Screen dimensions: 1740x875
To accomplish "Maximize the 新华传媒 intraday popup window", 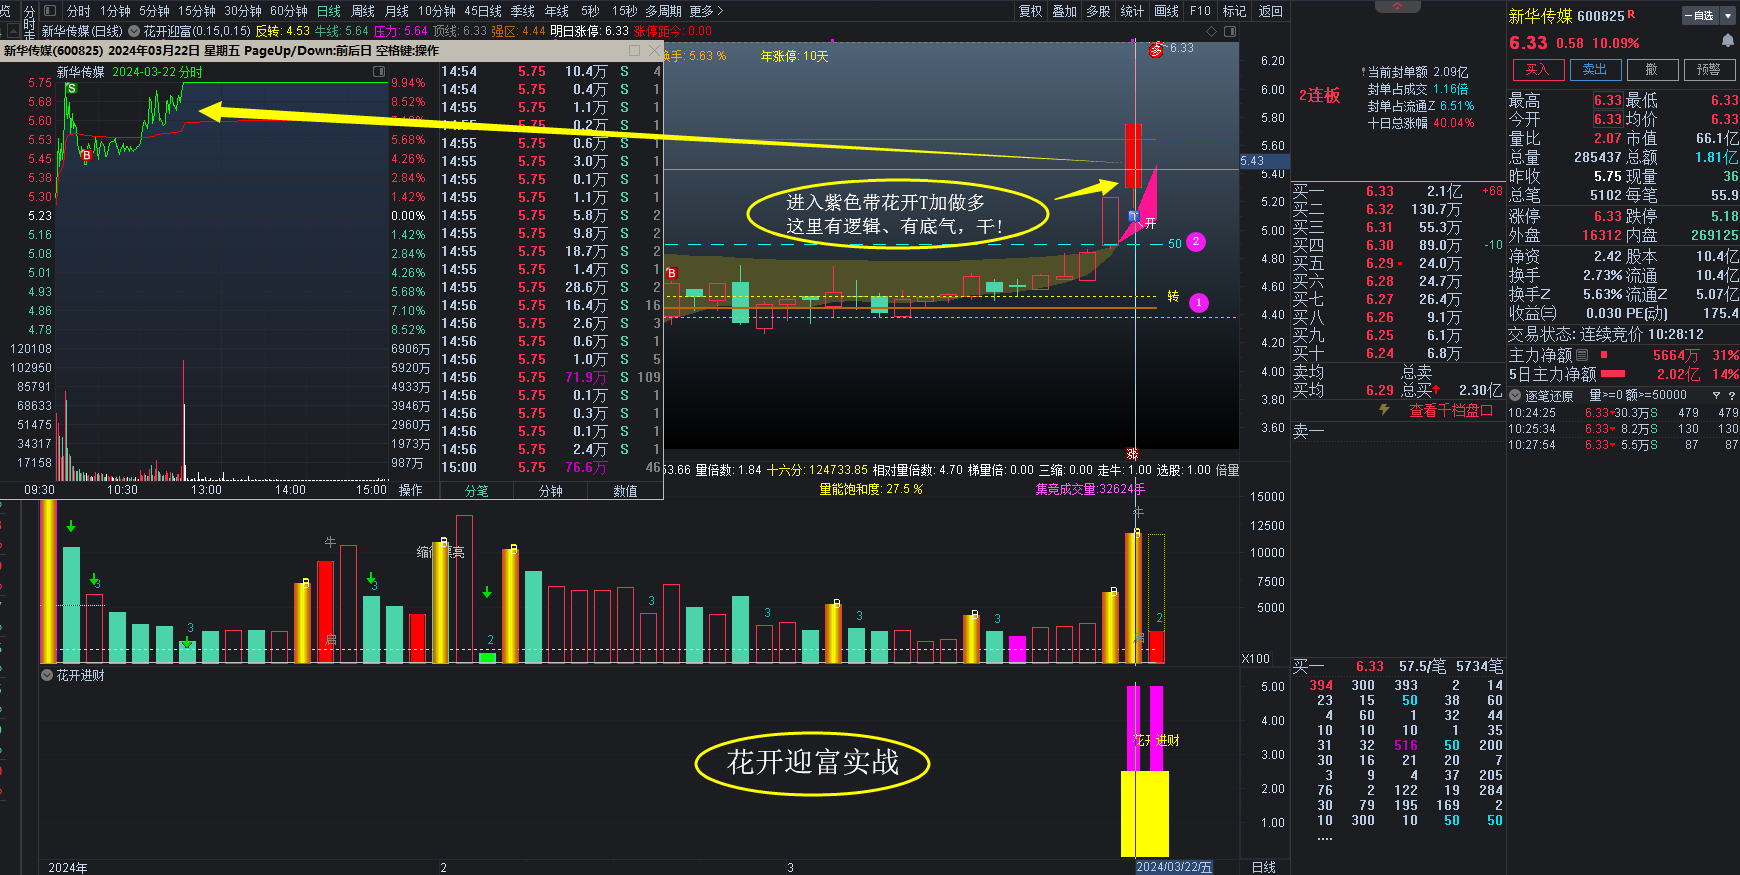I will tap(634, 50).
